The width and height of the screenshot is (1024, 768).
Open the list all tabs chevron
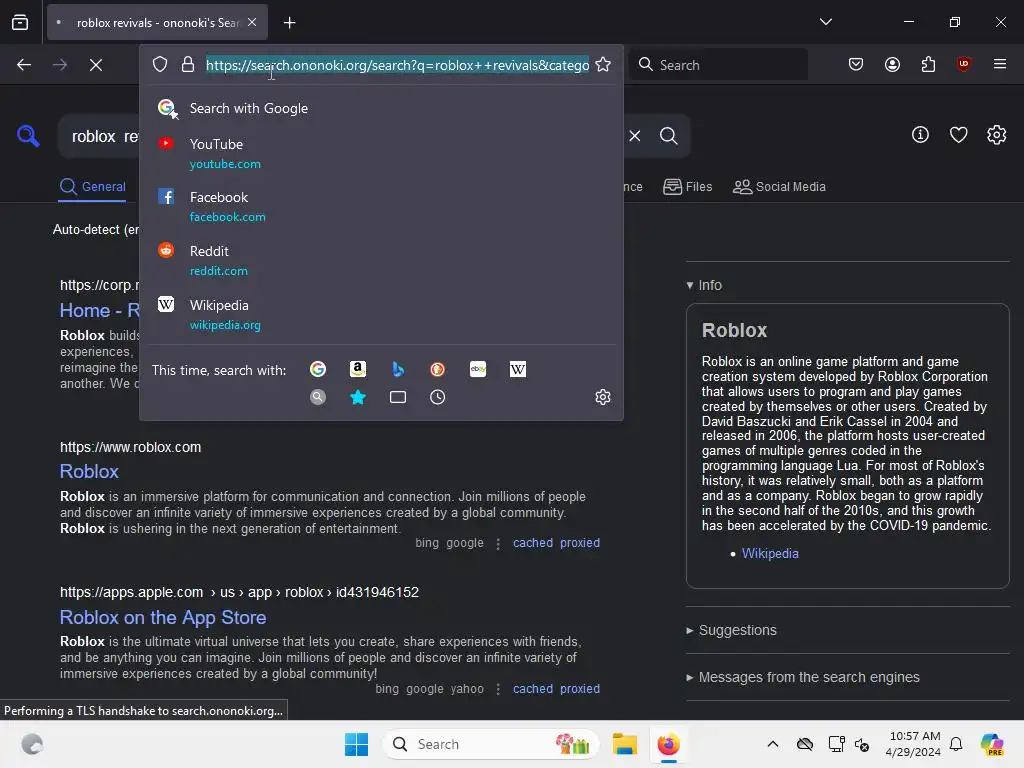[x=825, y=22]
